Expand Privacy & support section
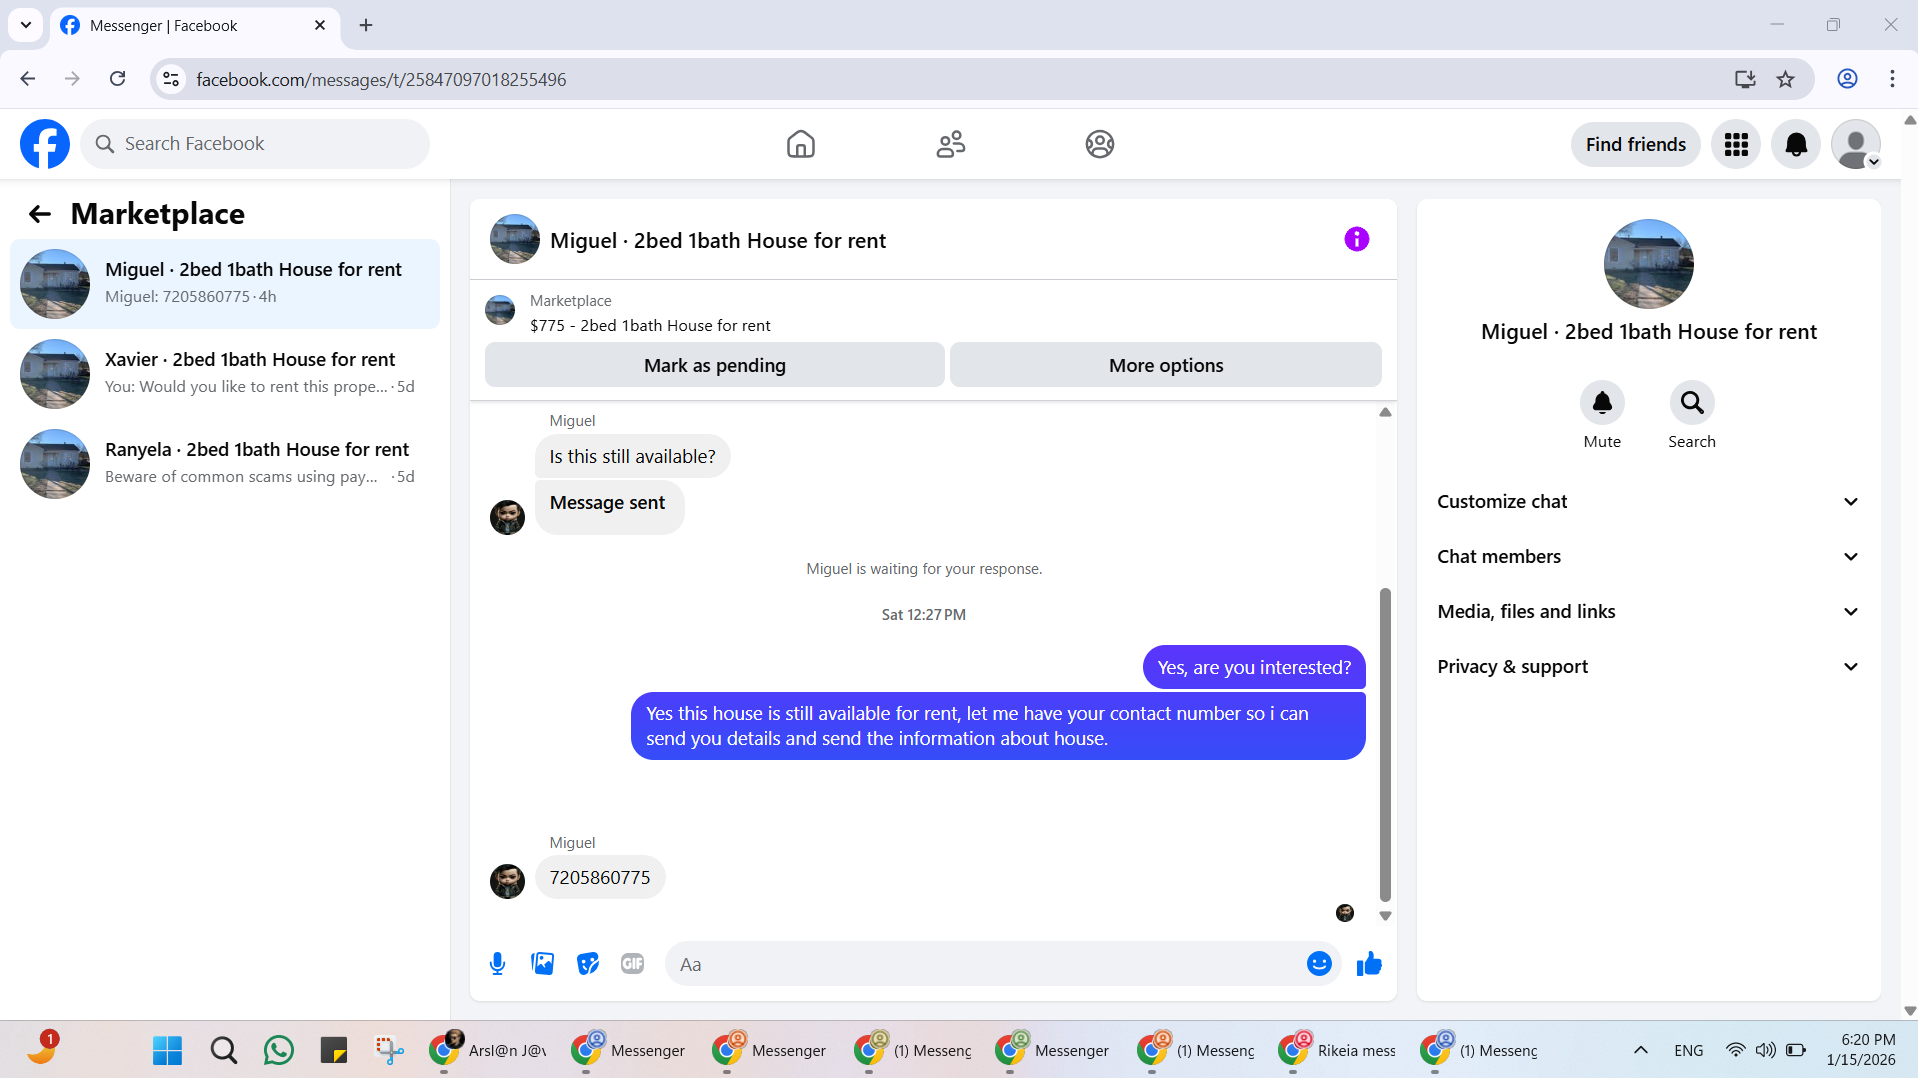This screenshot has width=1918, height=1078. [x=1648, y=667]
